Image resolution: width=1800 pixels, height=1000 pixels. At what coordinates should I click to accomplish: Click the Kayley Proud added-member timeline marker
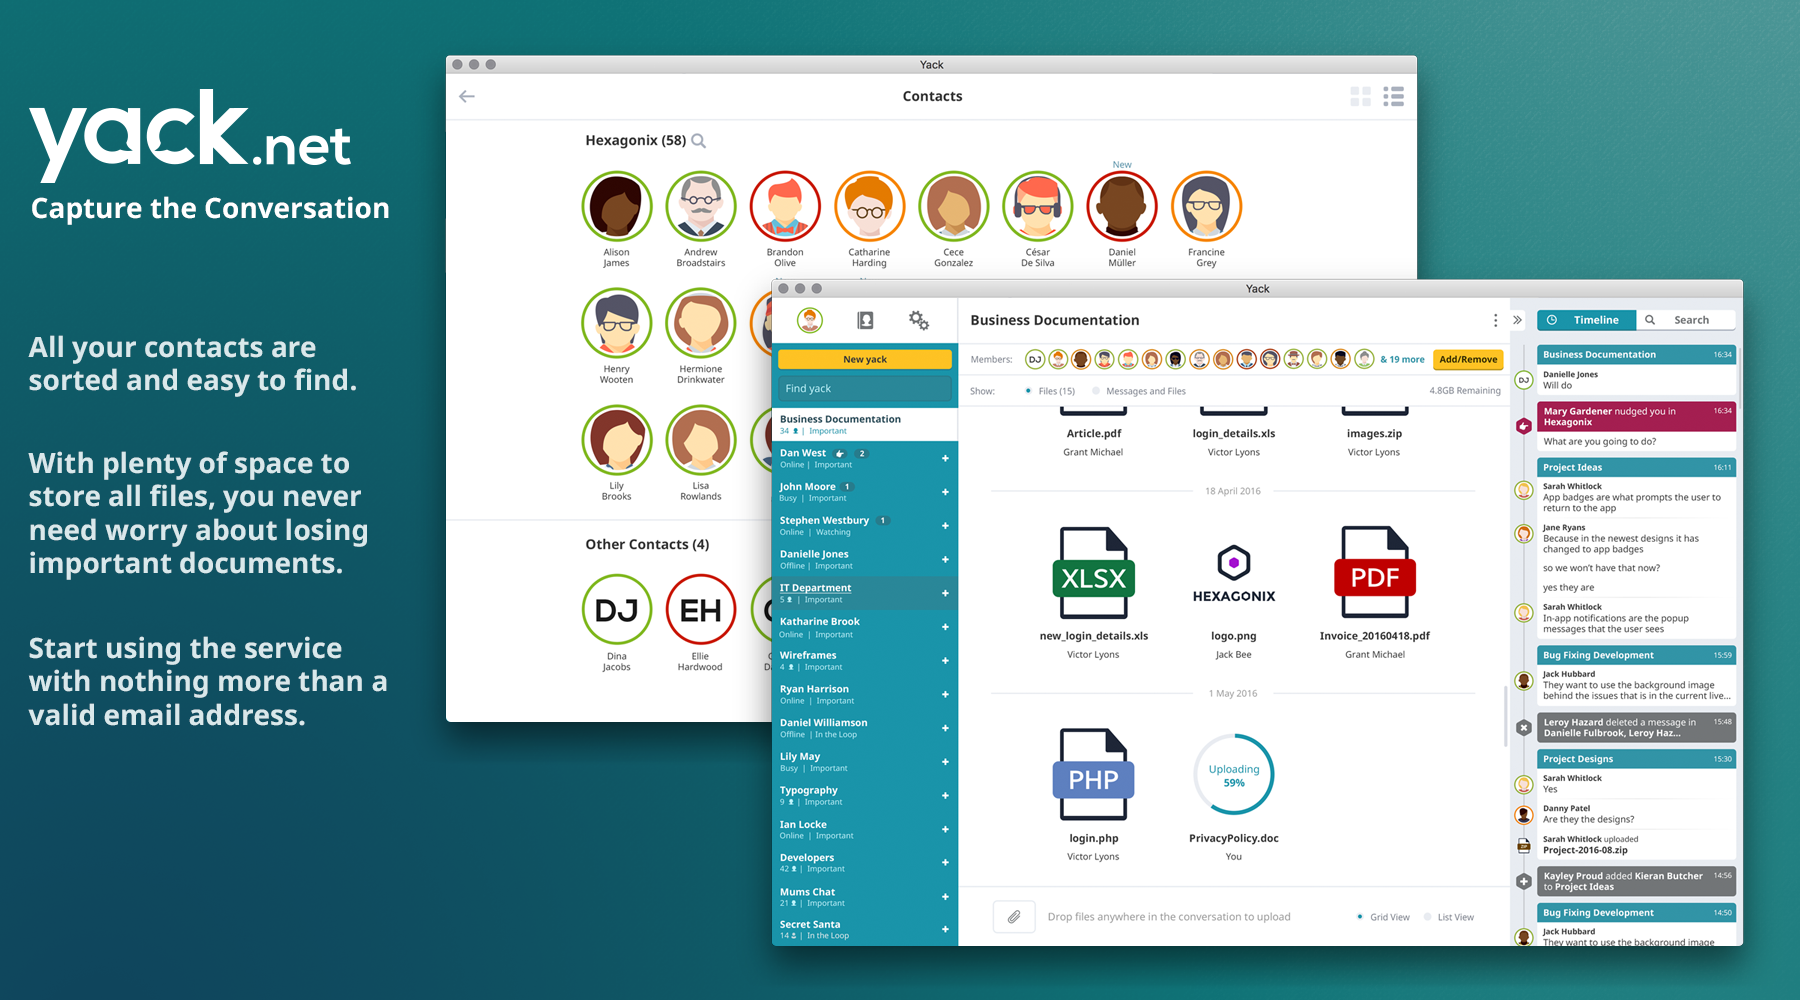click(1523, 881)
